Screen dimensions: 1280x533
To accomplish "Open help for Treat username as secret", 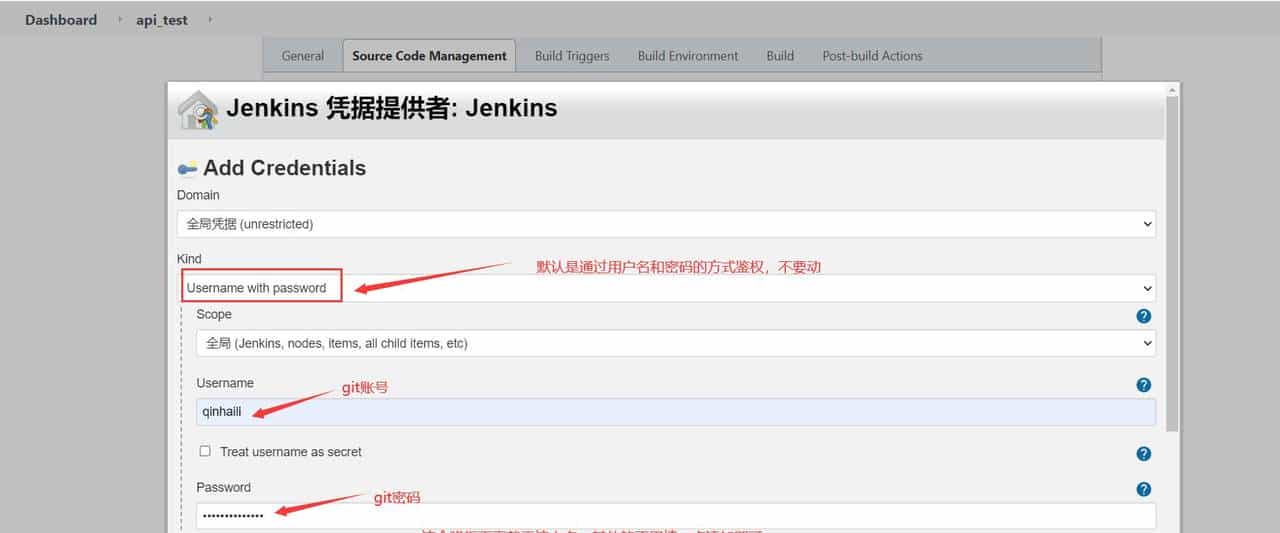I will (x=1144, y=454).
